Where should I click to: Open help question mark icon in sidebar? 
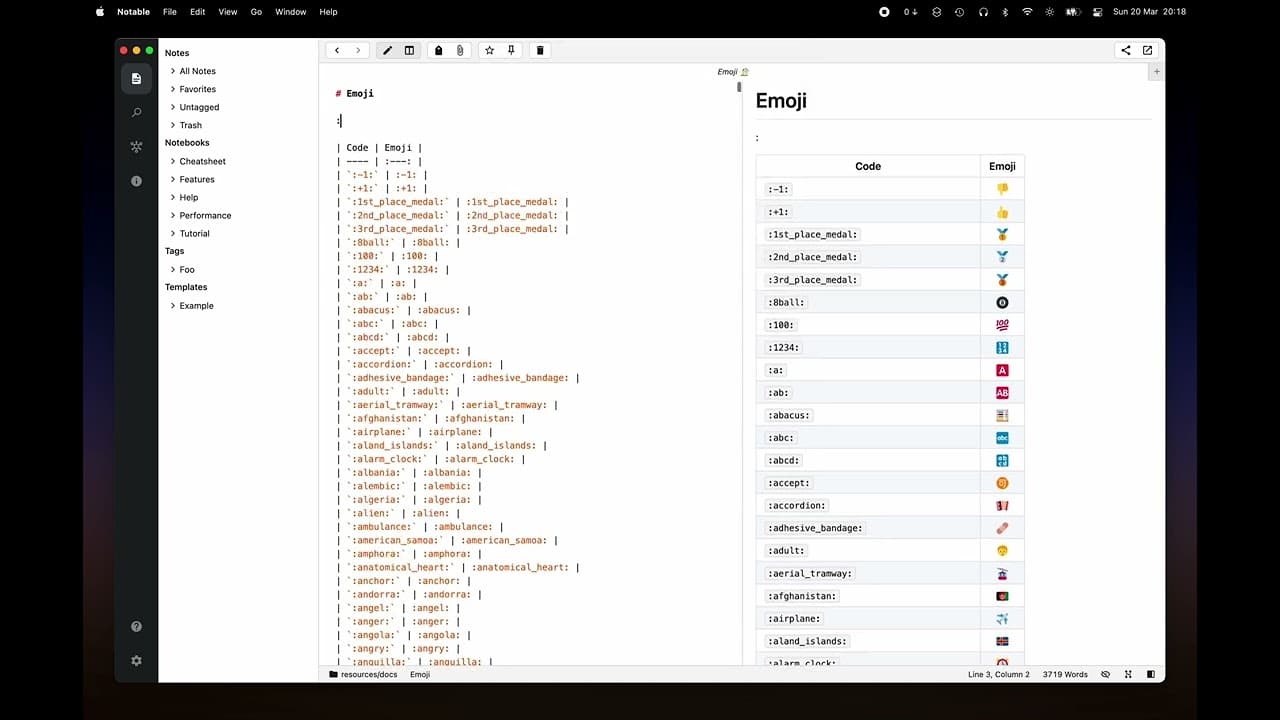[137, 627]
